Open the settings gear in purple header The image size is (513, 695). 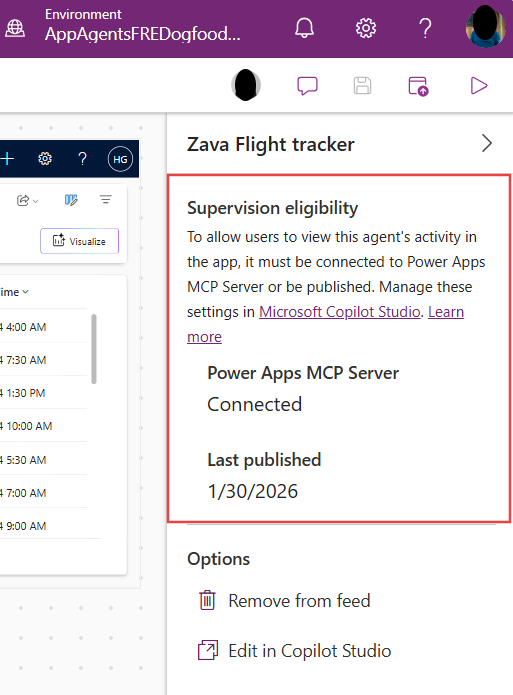click(366, 28)
